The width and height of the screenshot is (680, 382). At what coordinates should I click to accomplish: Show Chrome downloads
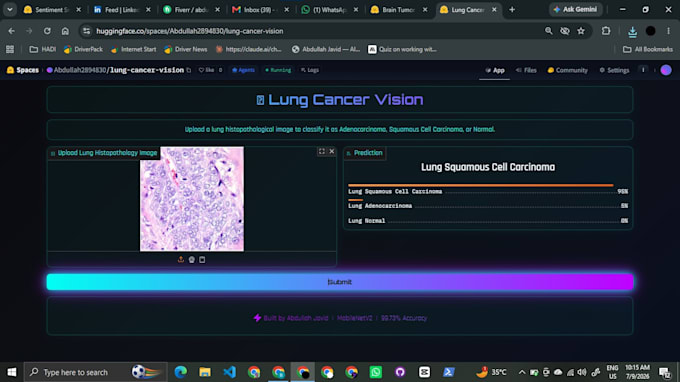click(x=632, y=31)
